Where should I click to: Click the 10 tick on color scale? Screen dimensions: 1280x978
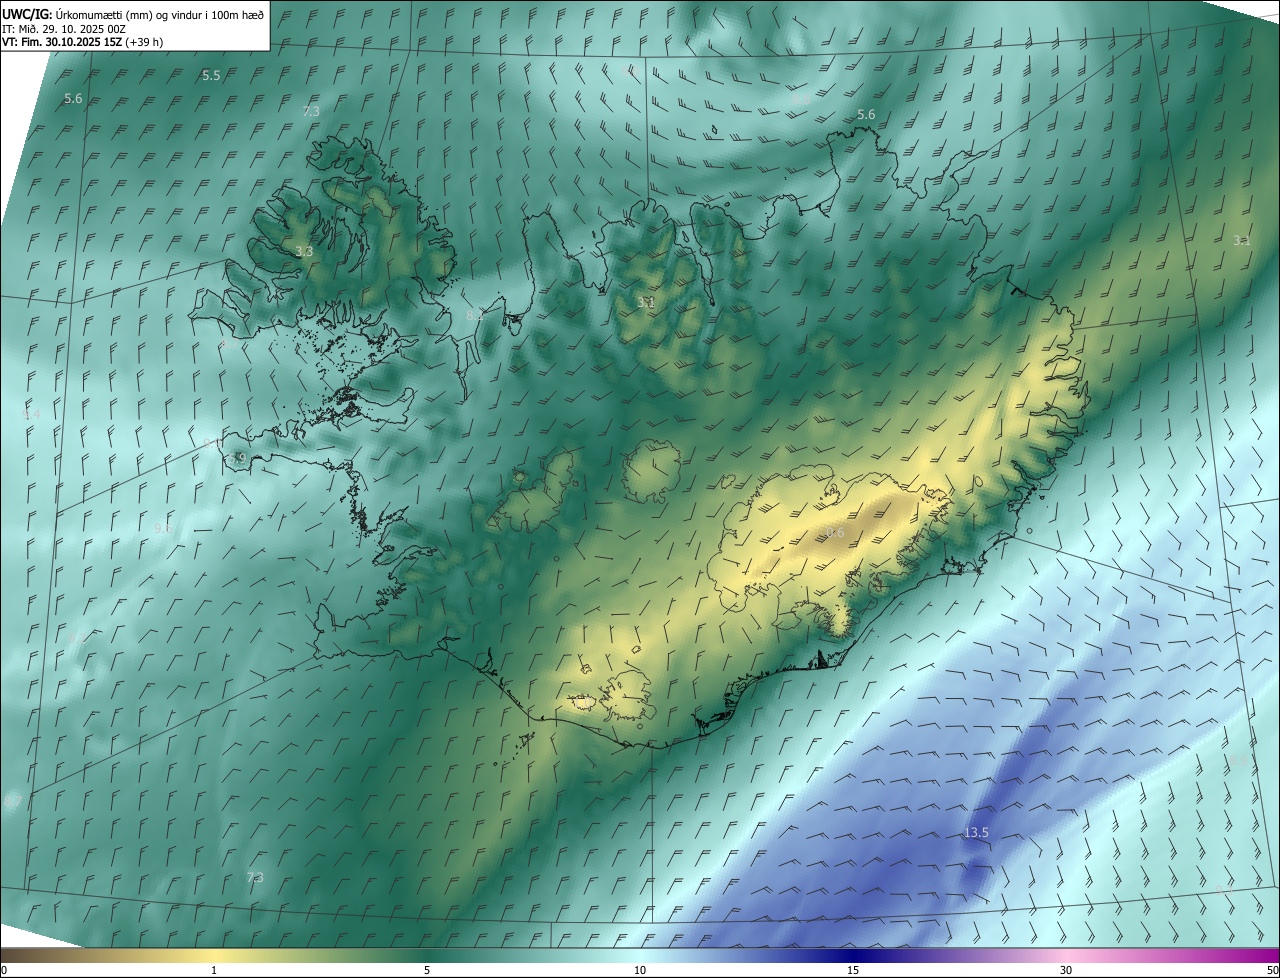(640, 971)
